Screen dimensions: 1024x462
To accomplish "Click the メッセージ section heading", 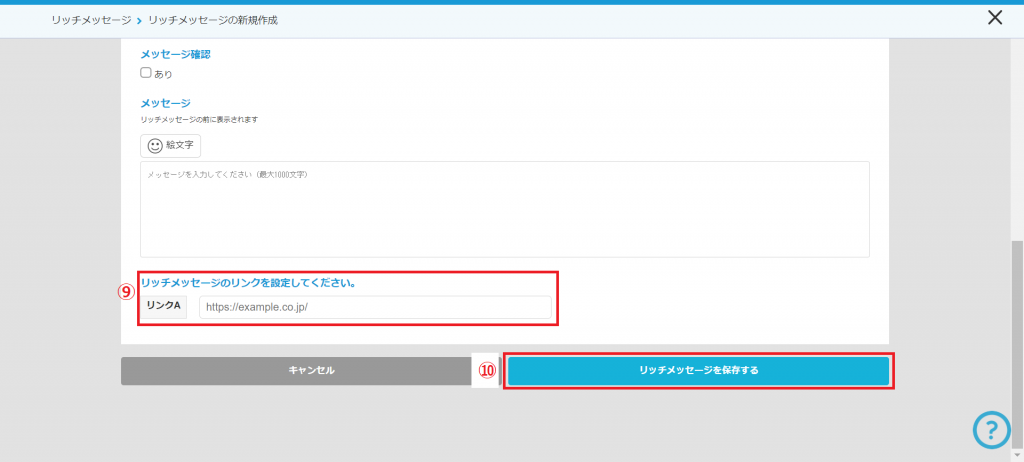I will [165, 103].
